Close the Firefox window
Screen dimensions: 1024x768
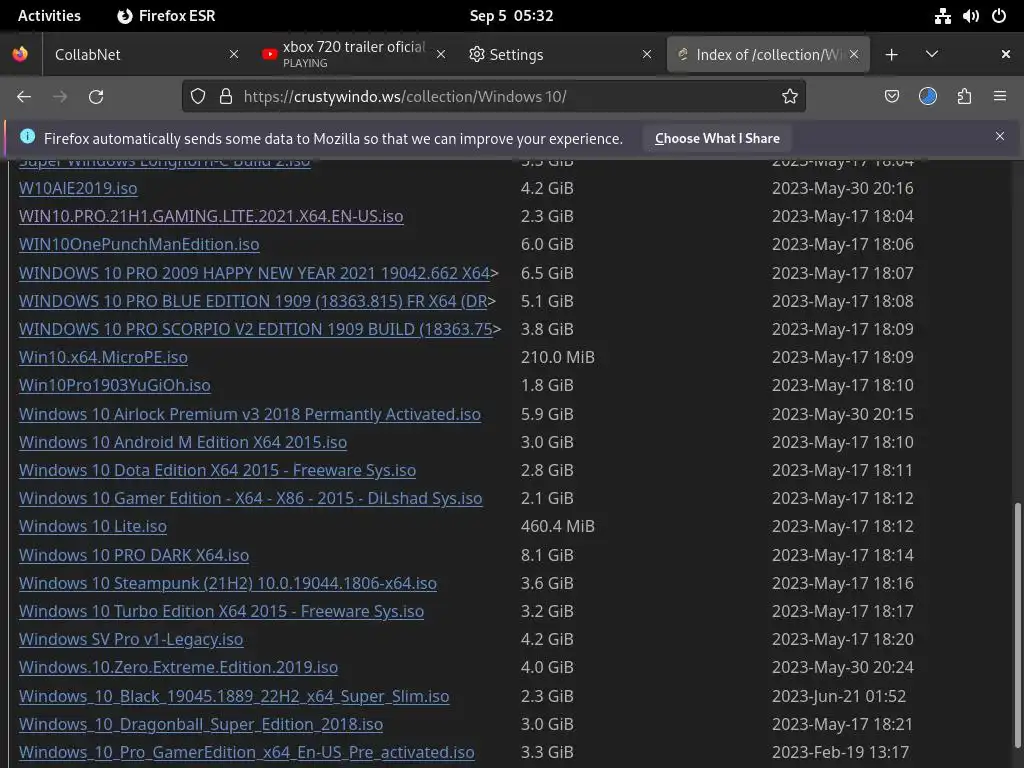(x=1006, y=54)
